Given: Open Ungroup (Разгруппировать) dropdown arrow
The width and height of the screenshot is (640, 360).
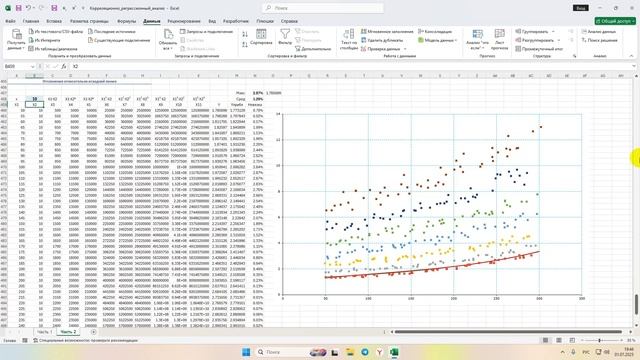Looking at the screenshot, I should point(559,40).
